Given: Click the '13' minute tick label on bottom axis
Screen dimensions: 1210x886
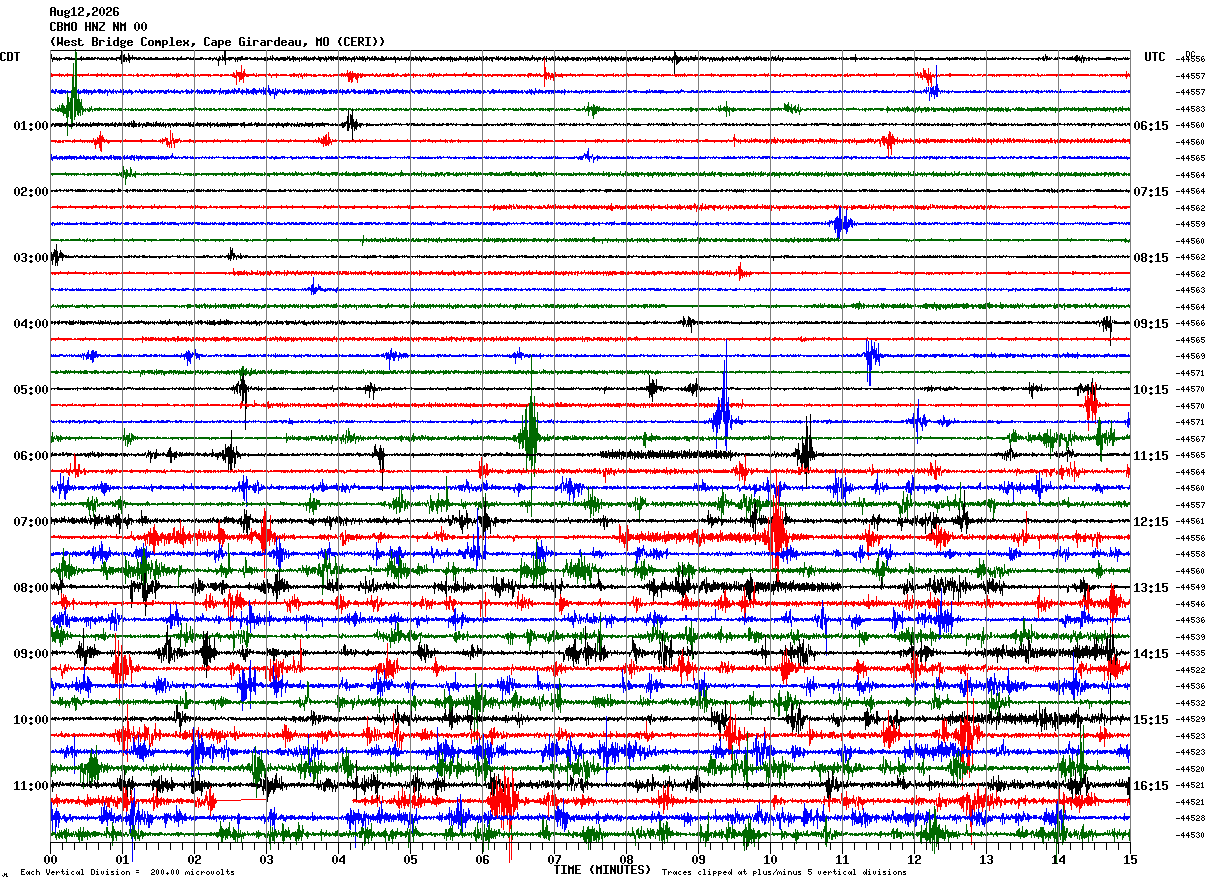Looking at the screenshot, I should [987, 860].
